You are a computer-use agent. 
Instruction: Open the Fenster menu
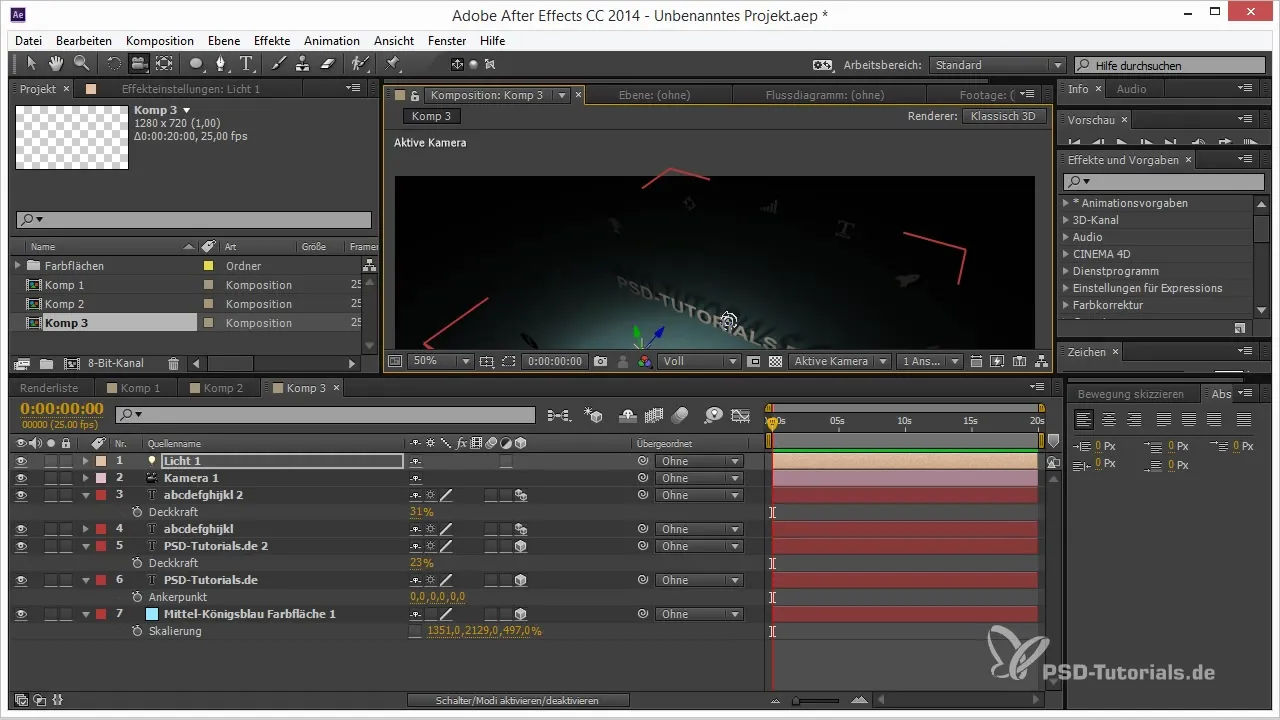(446, 41)
